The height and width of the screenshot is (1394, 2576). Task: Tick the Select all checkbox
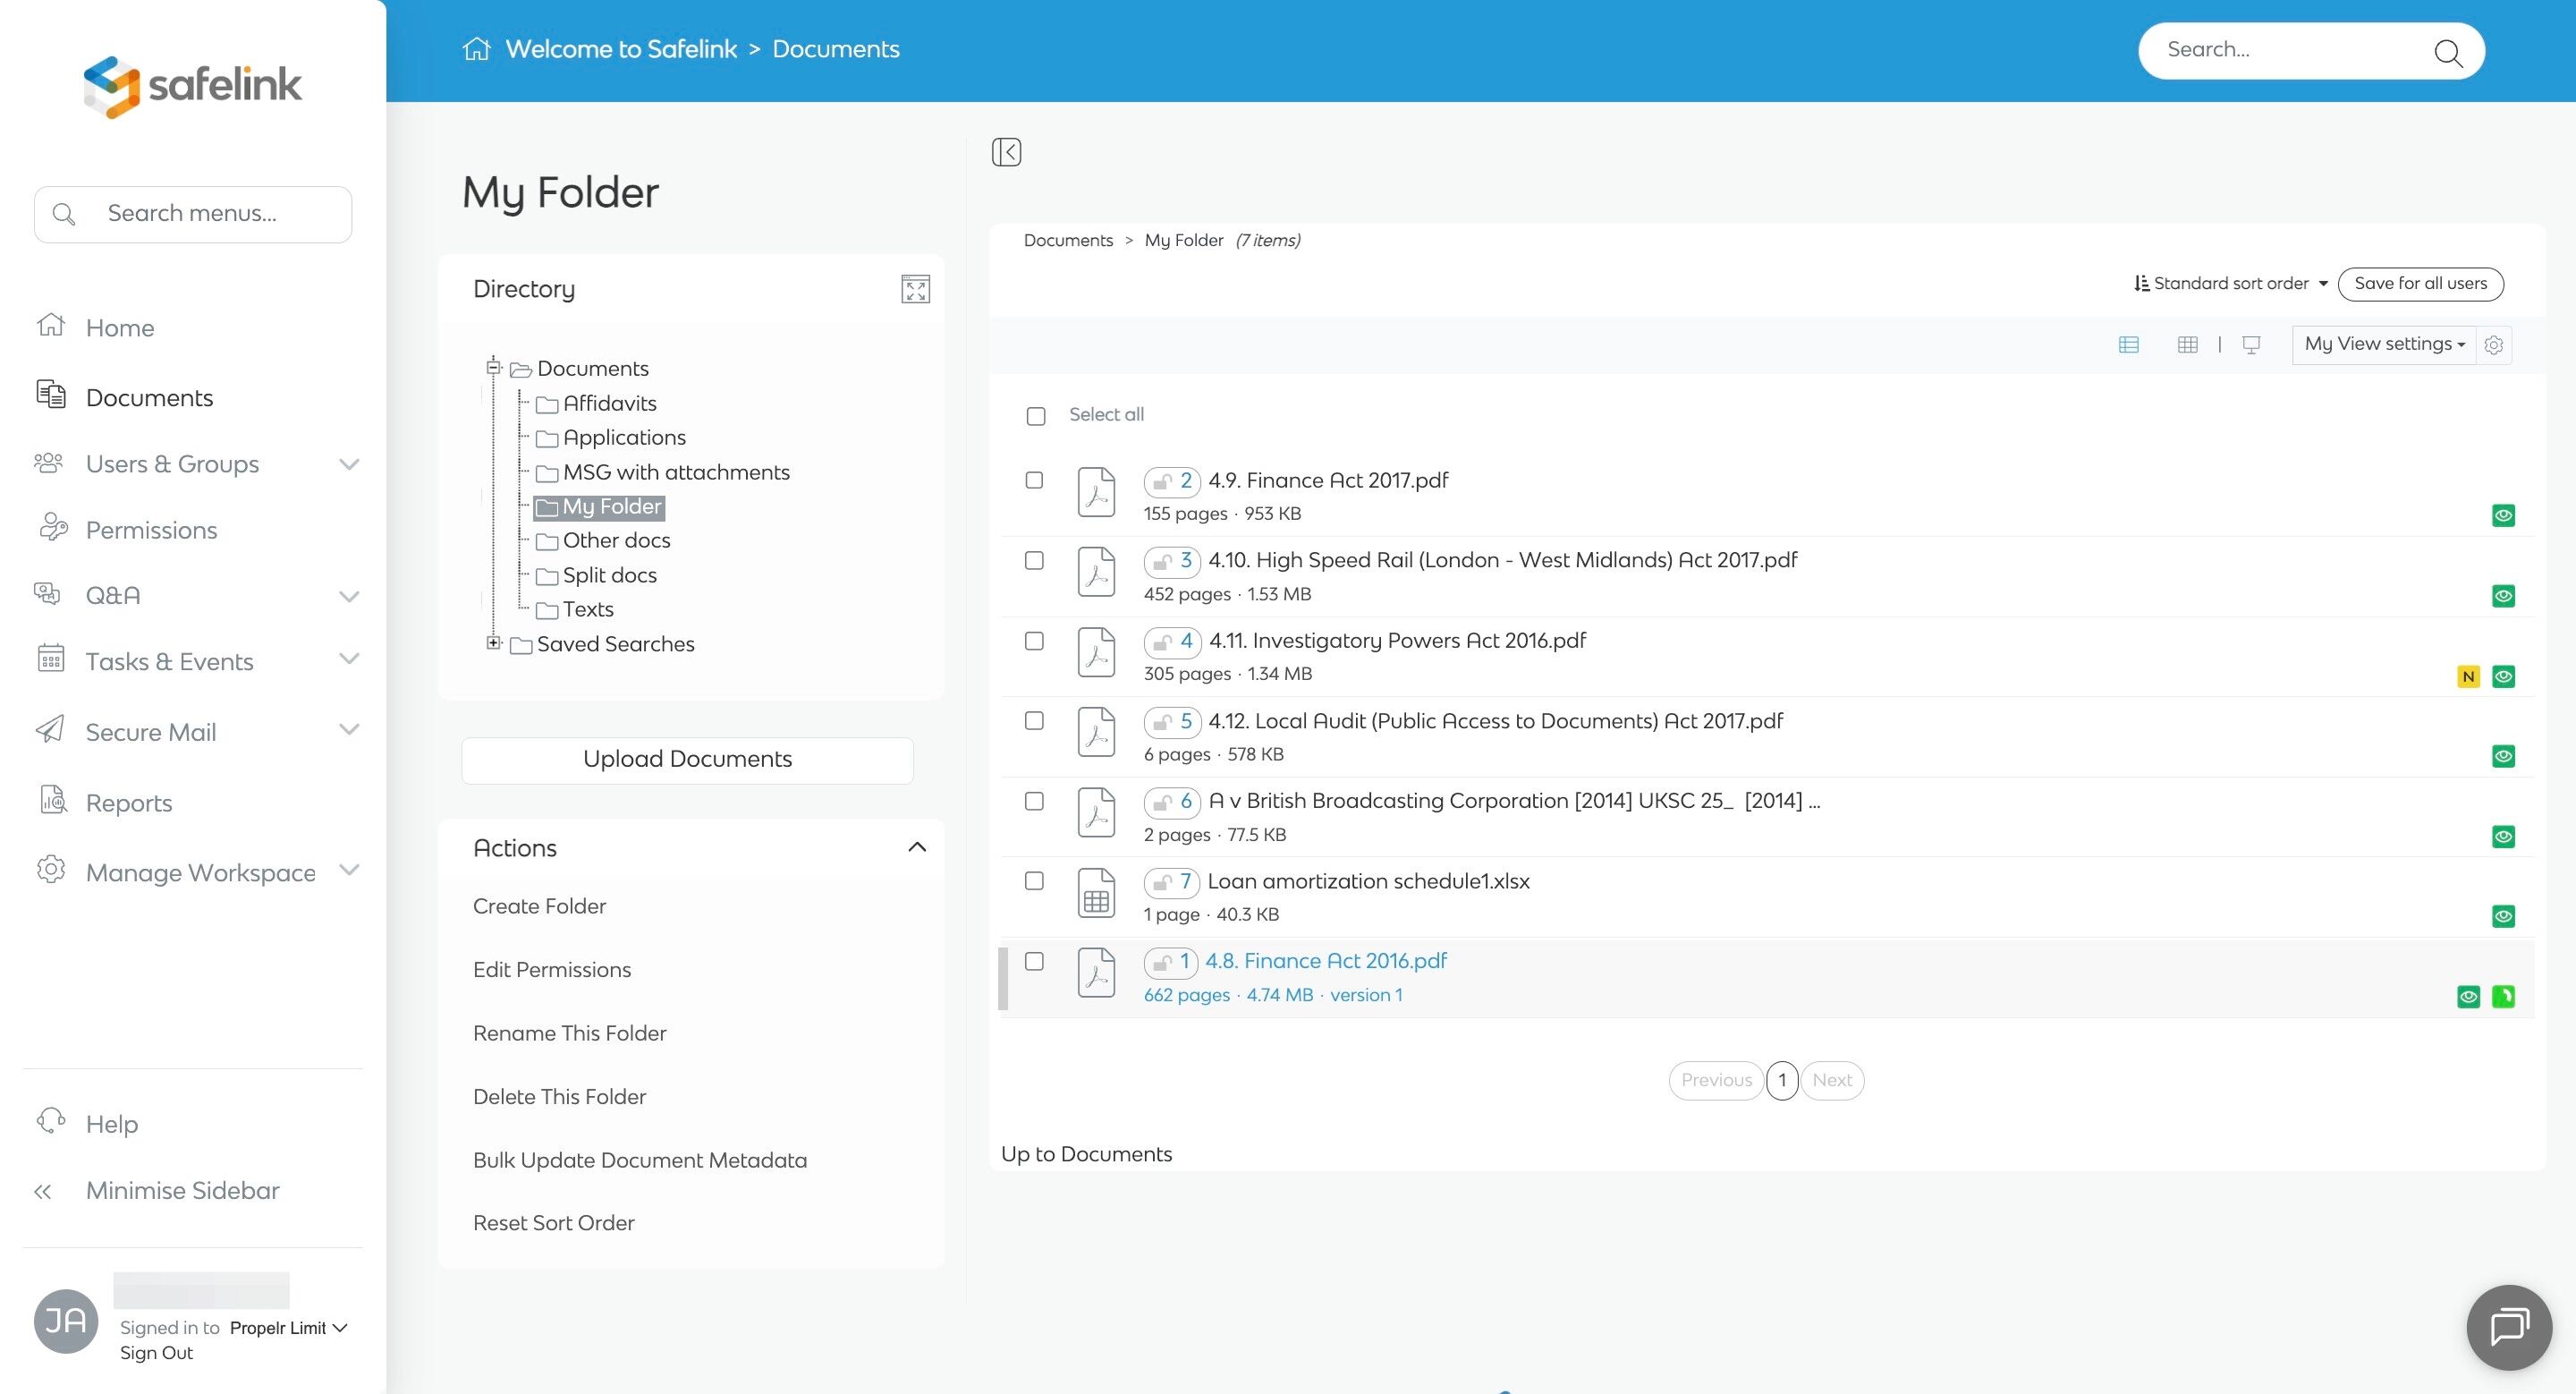(1036, 415)
